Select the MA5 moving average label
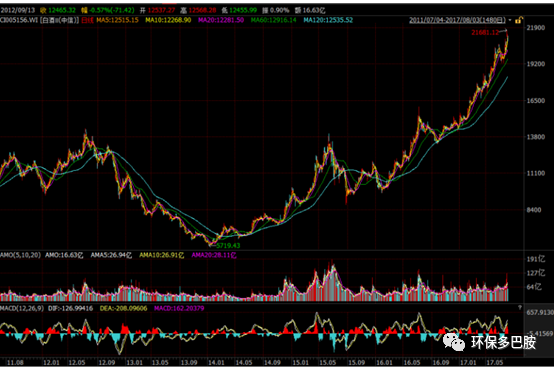The height and width of the screenshot is (368, 554). click(x=118, y=20)
